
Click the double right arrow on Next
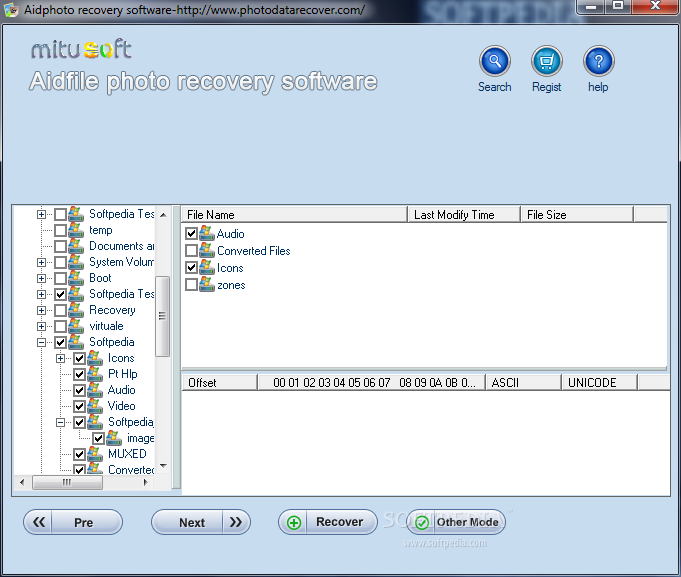[236, 522]
